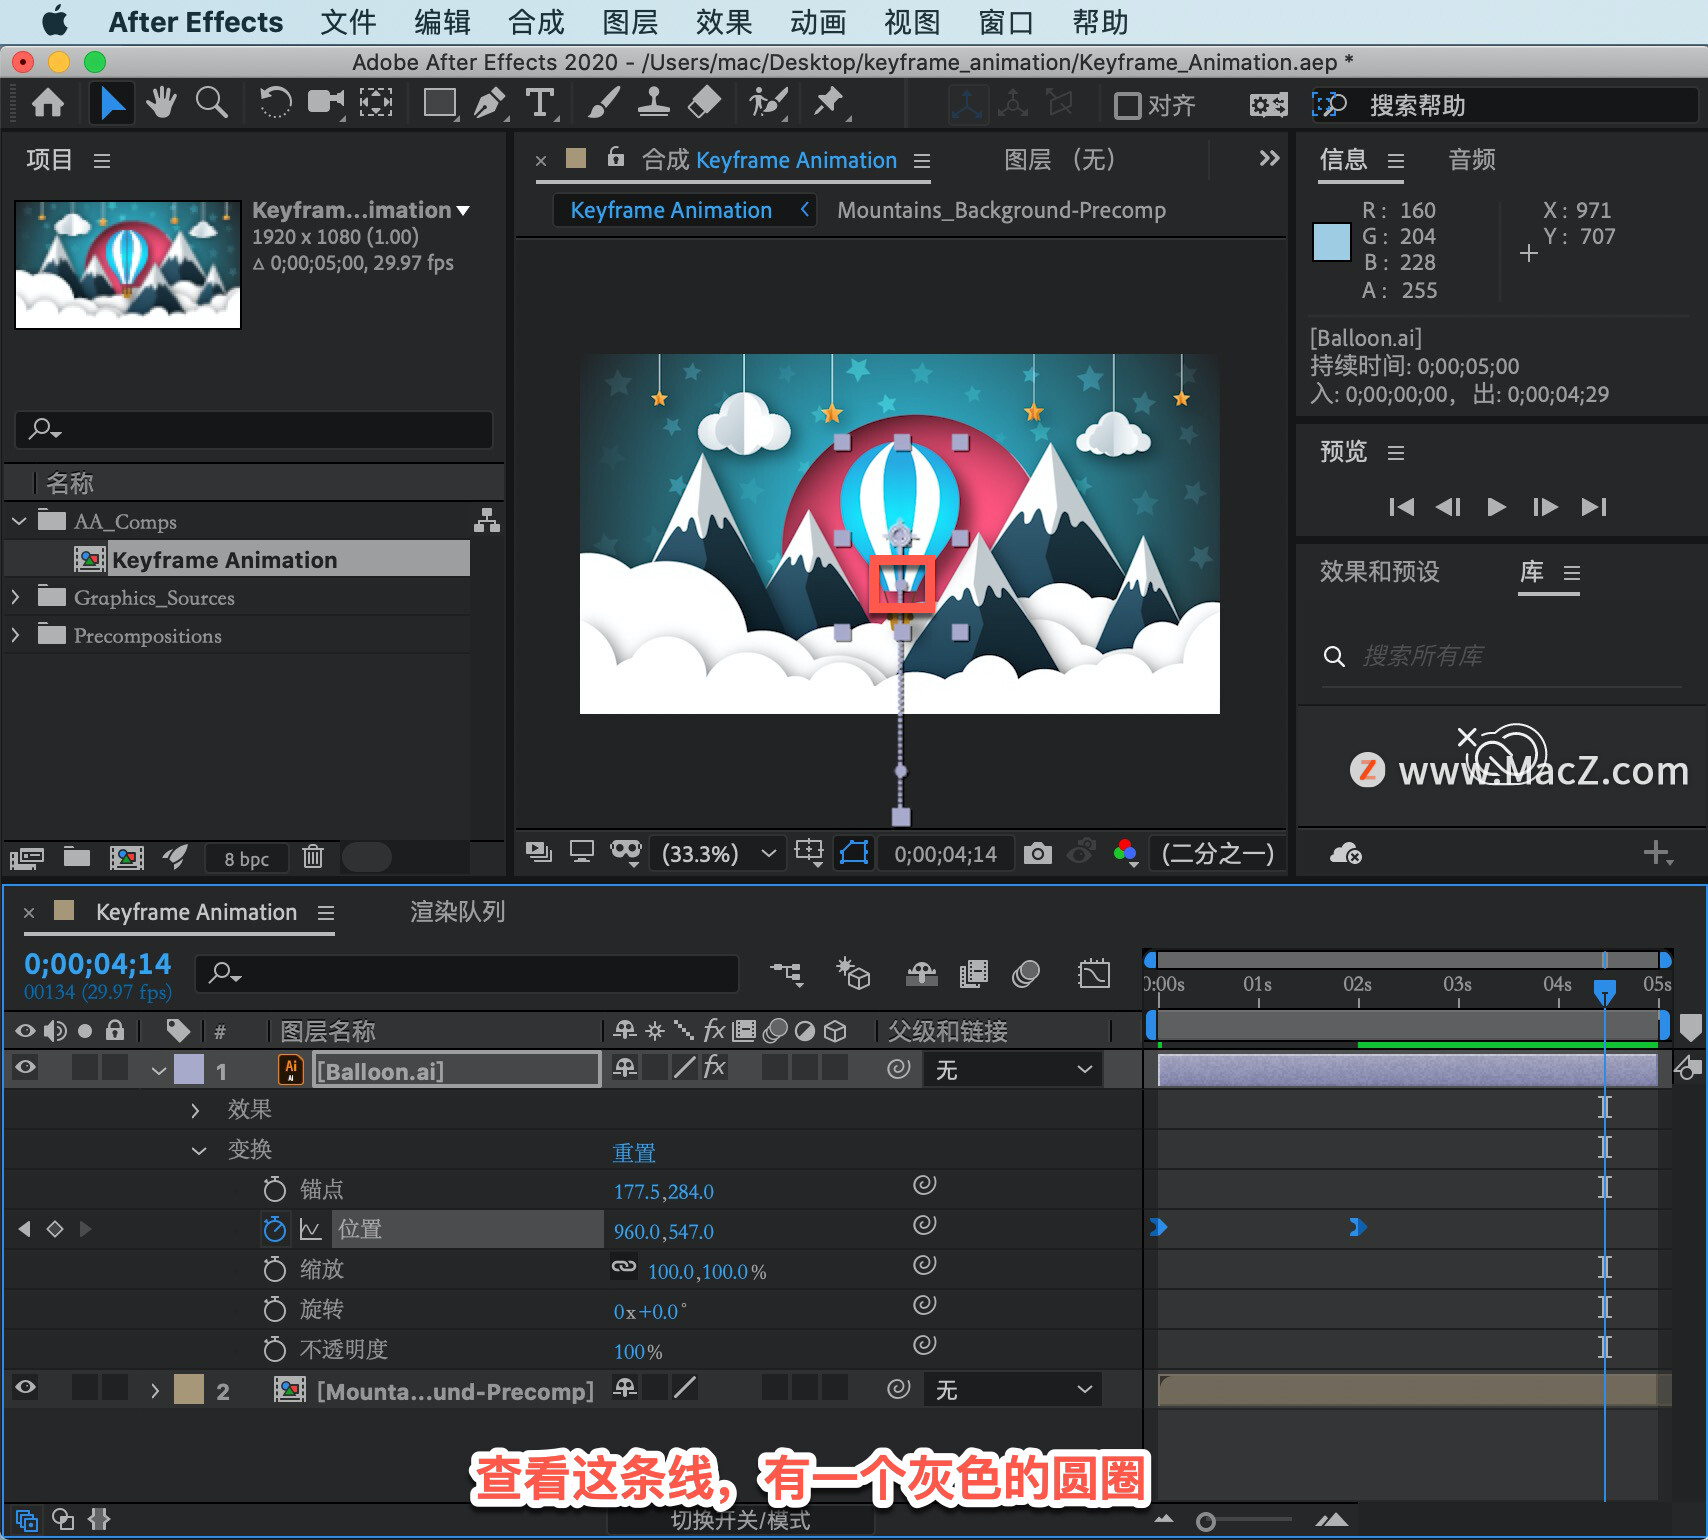The height and width of the screenshot is (1540, 1708).
Task: Expand the Precompositions folder
Action: pyautogui.click(x=16, y=635)
